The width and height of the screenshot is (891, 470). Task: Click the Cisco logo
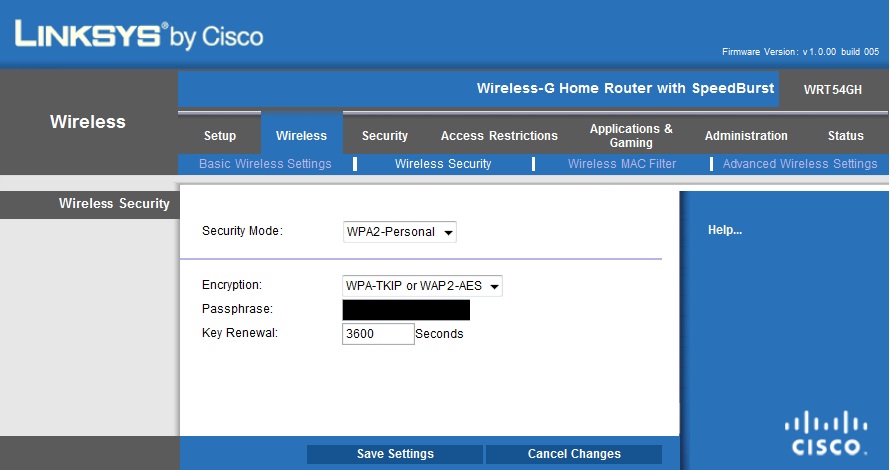pyautogui.click(x=826, y=433)
